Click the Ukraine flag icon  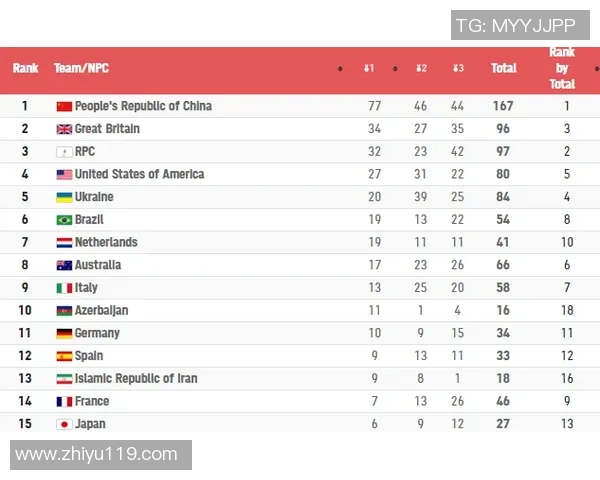(x=64, y=197)
